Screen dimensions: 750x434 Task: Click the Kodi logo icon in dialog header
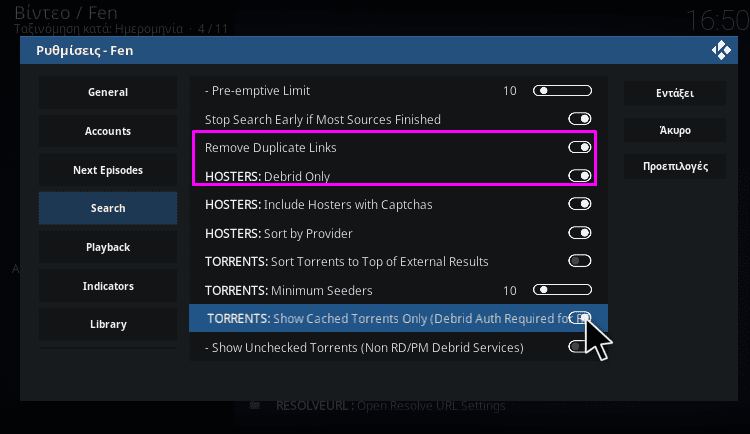coord(721,50)
